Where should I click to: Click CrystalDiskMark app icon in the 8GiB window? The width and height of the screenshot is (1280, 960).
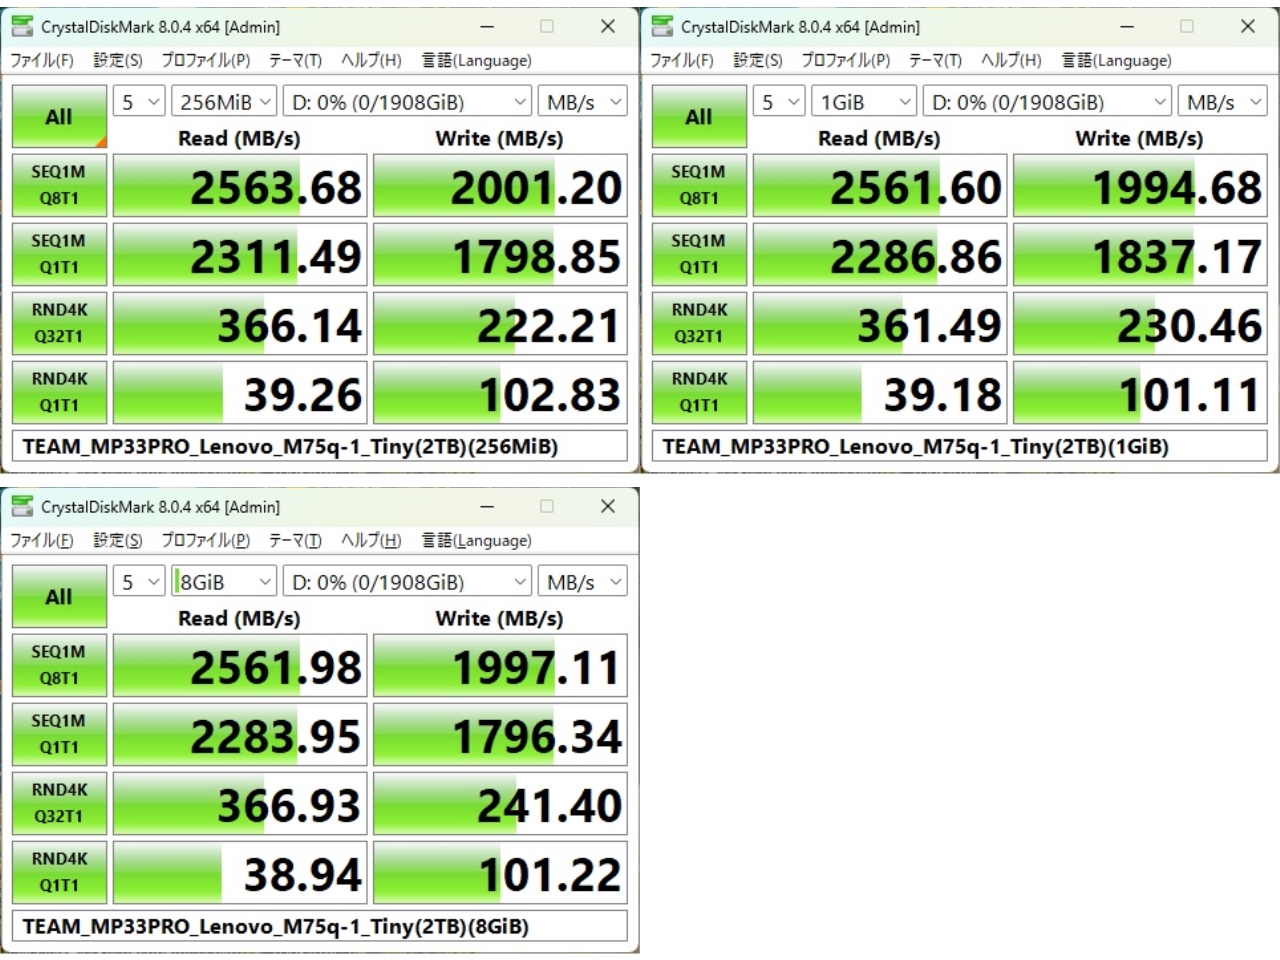coord(22,506)
